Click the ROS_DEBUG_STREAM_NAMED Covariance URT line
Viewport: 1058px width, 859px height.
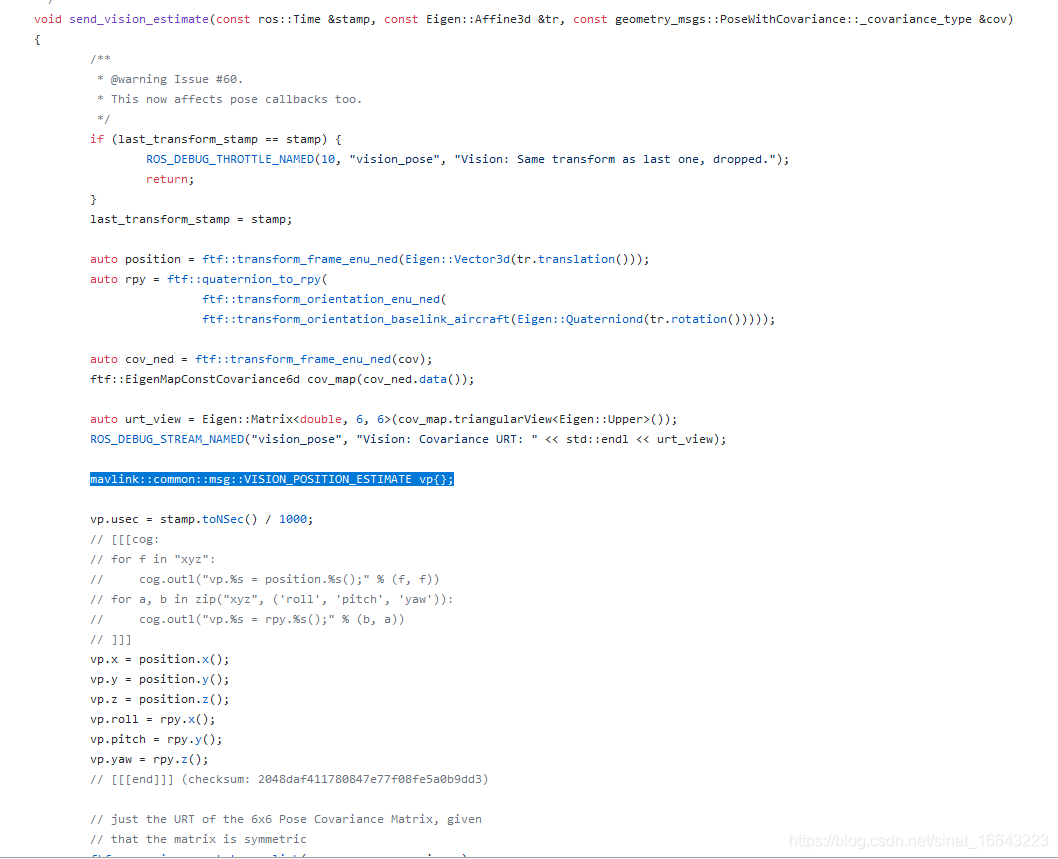[x=408, y=439]
